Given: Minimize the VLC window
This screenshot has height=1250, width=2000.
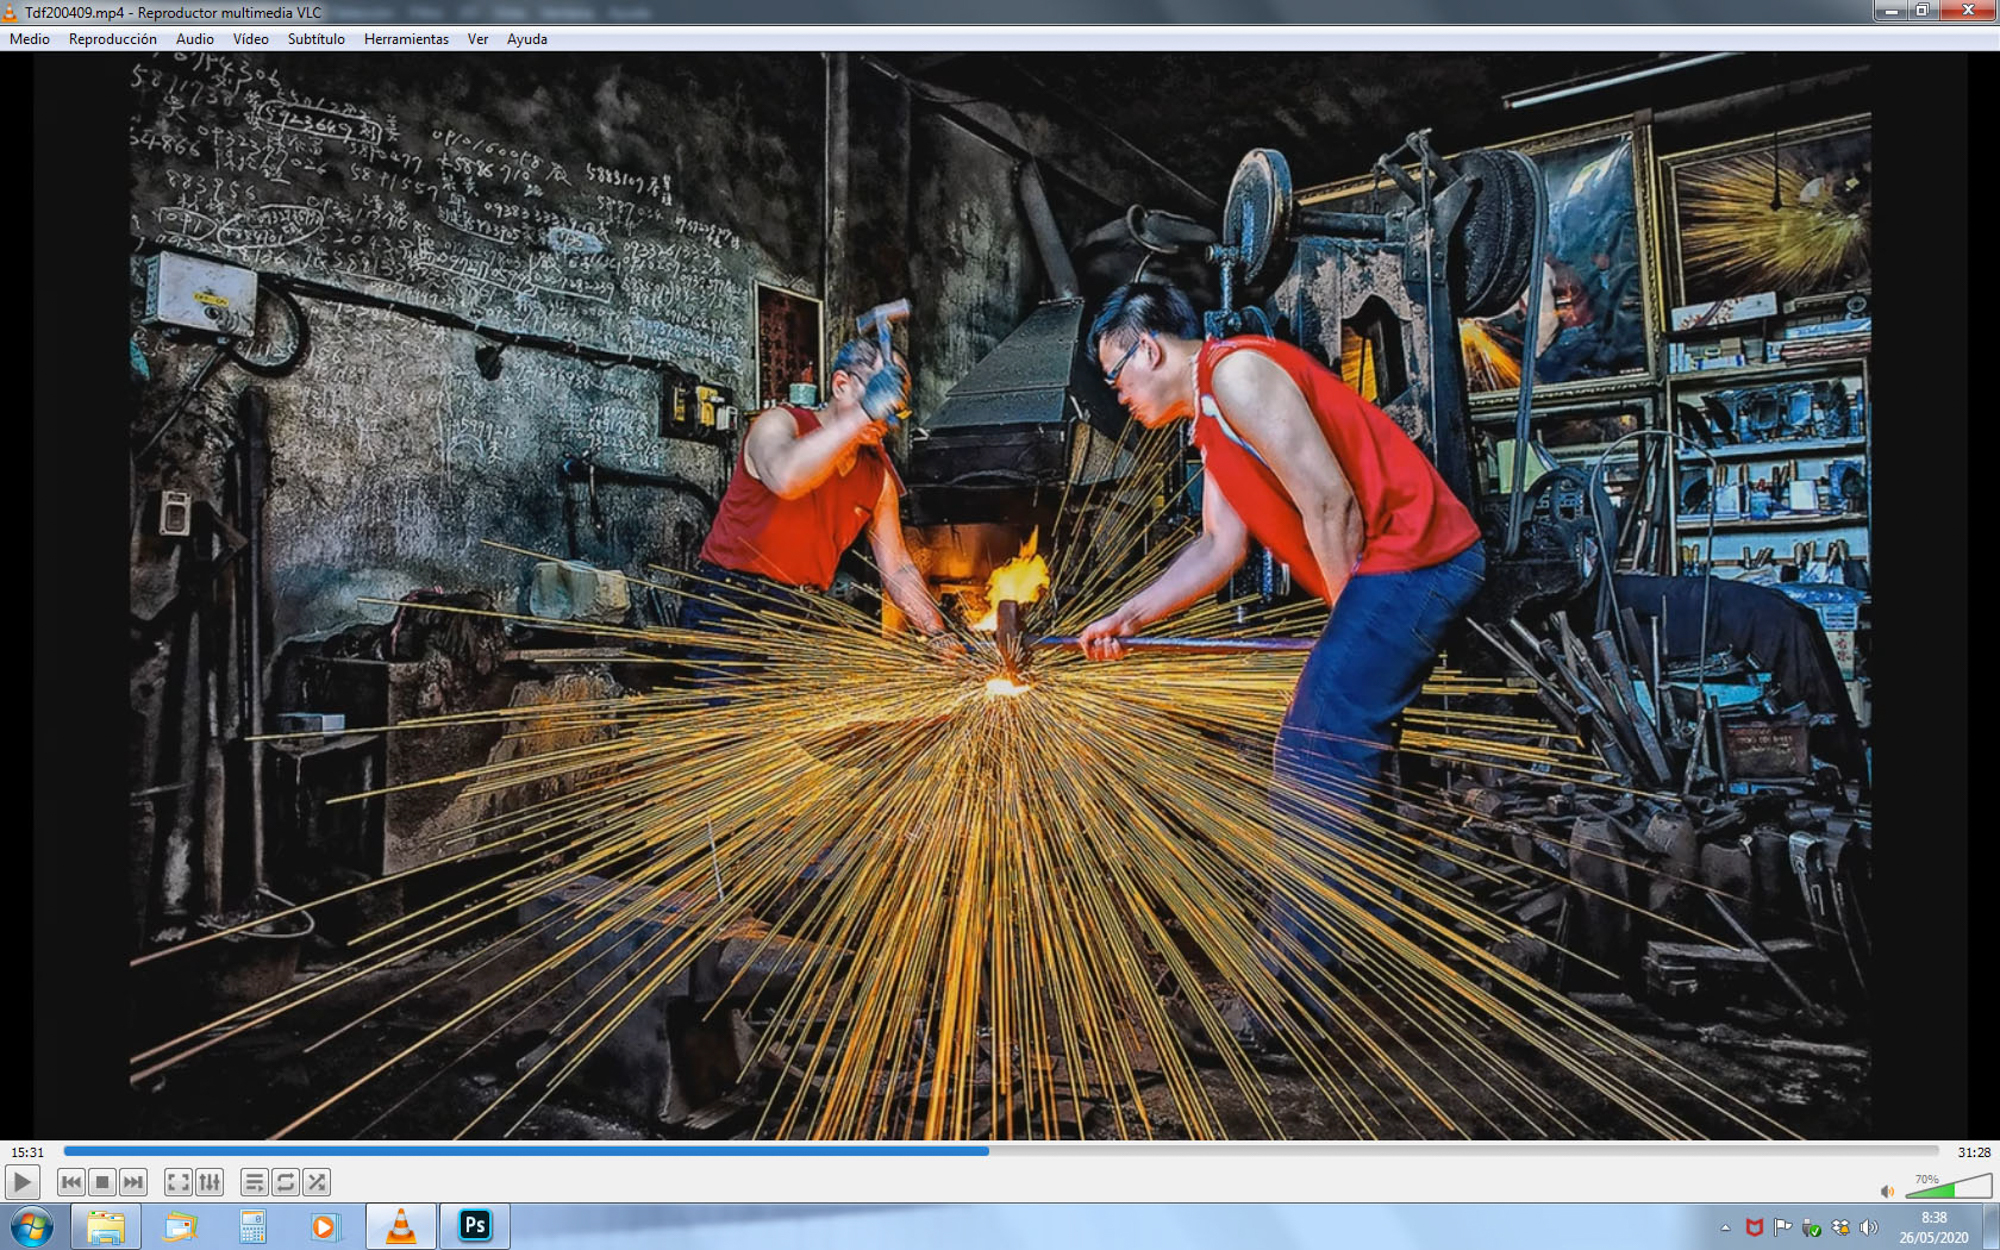Looking at the screenshot, I should 1891,11.
